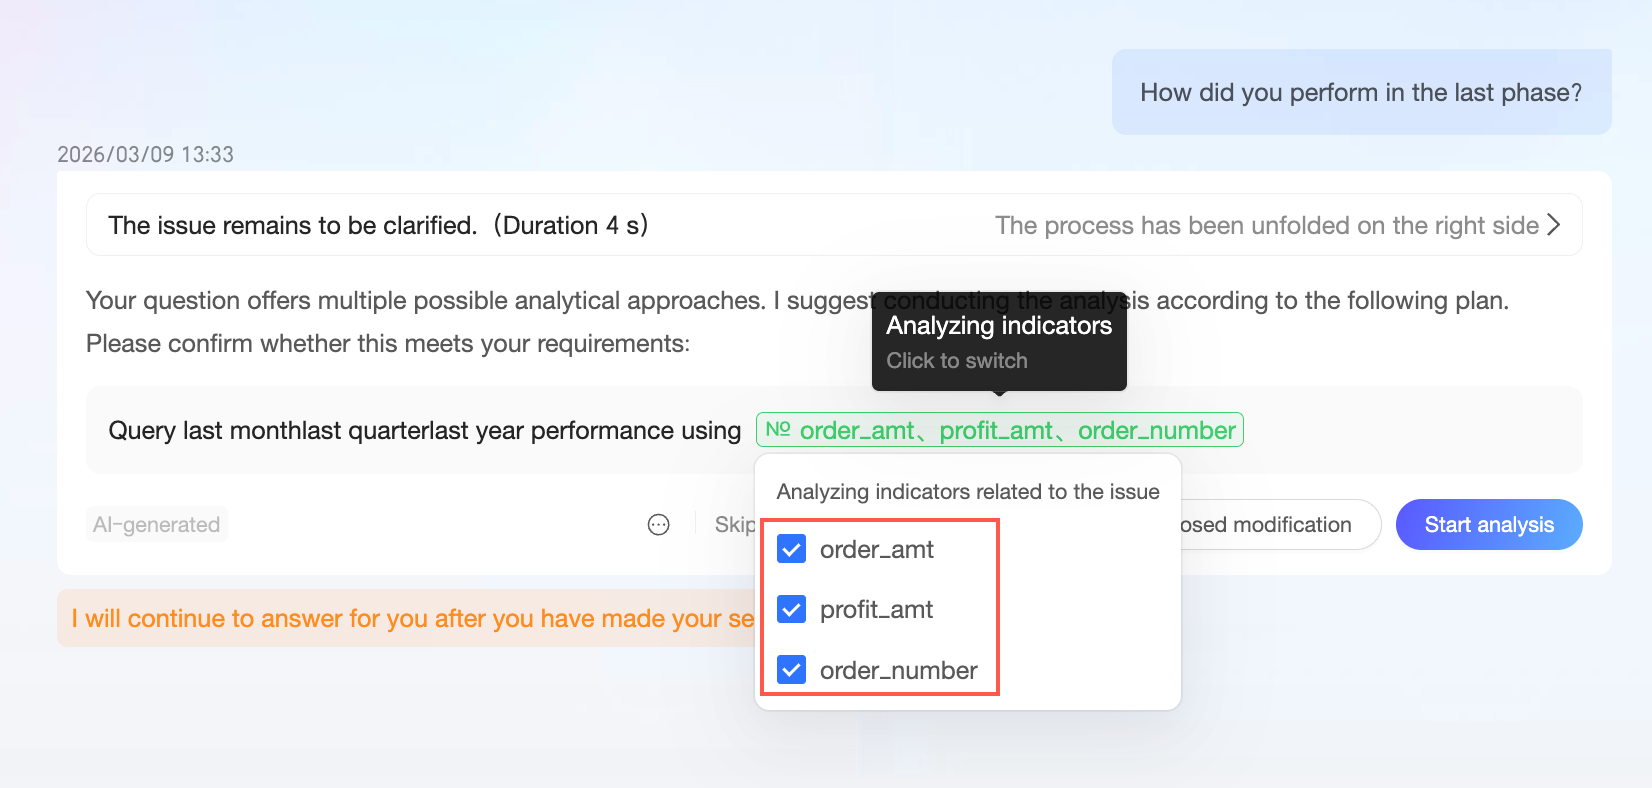Click the right chevron arrow icon
The width and height of the screenshot is (1652, 788).
click(x=1553, y=225)
